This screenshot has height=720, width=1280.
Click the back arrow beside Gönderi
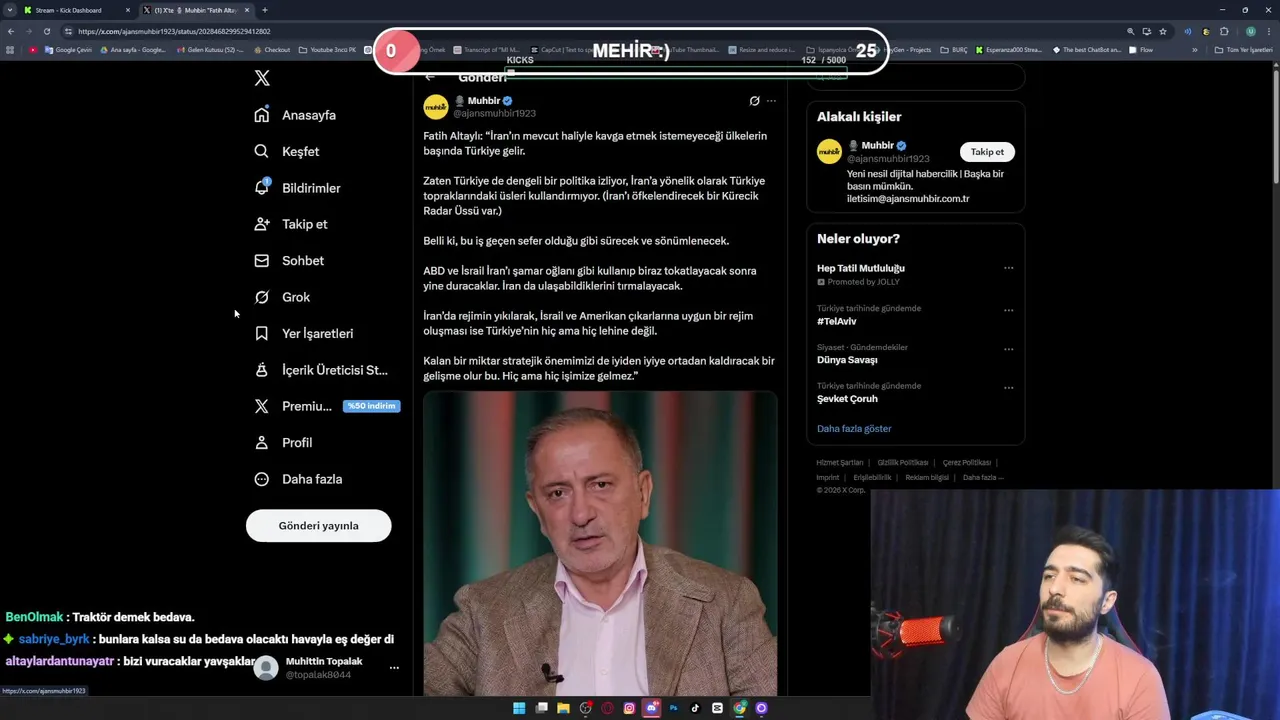point(430,77)
